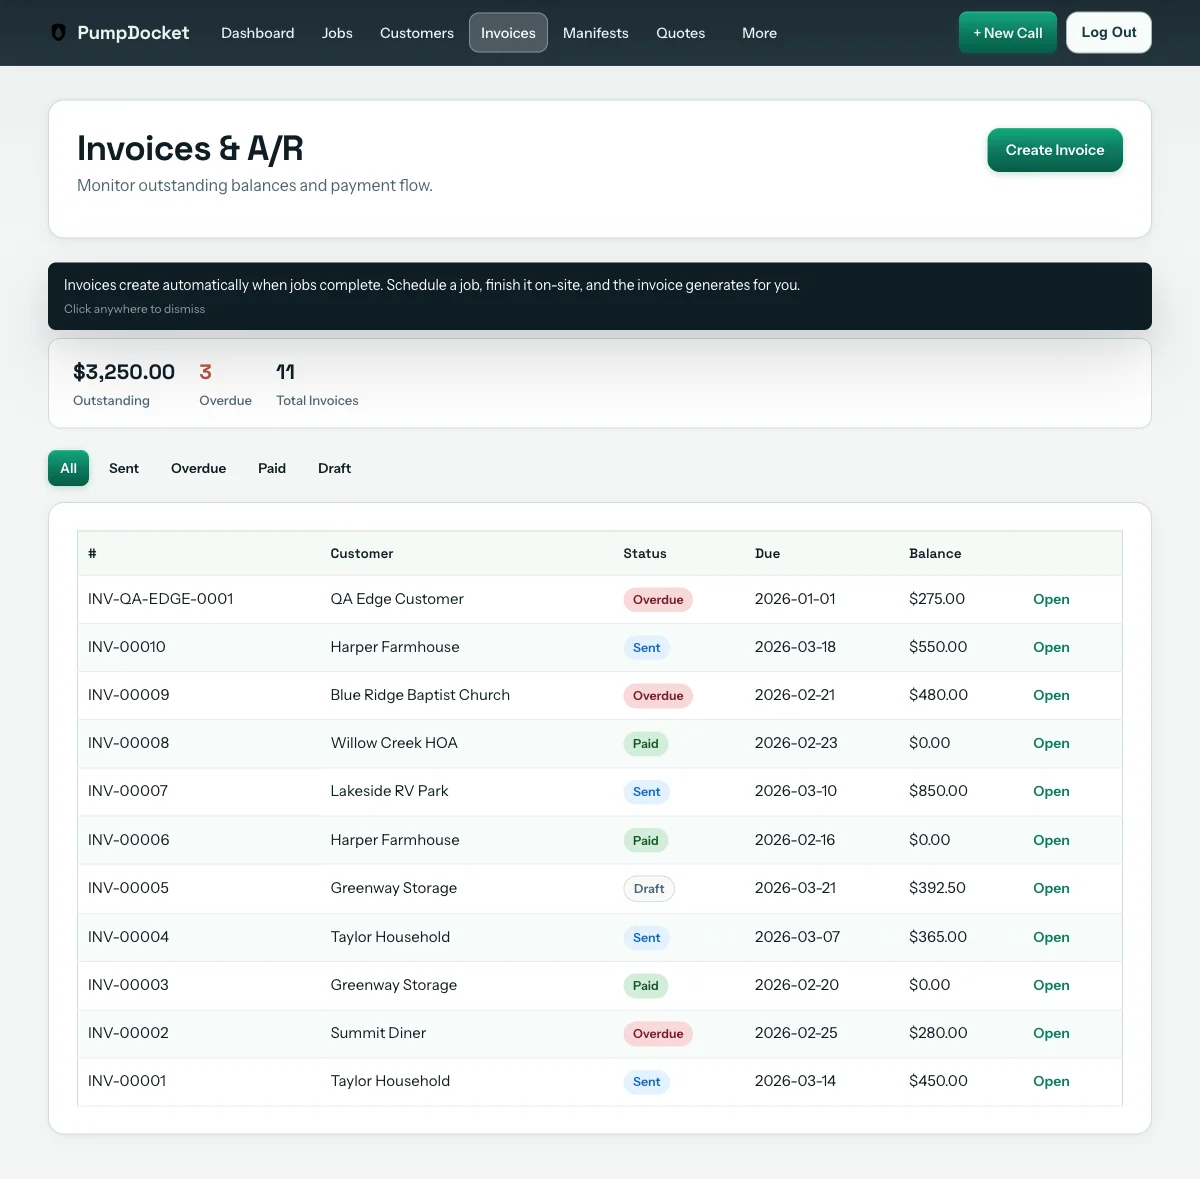Switch to the Manifests section
This screenshot has height=1179, width=1200.
(595, 33)
